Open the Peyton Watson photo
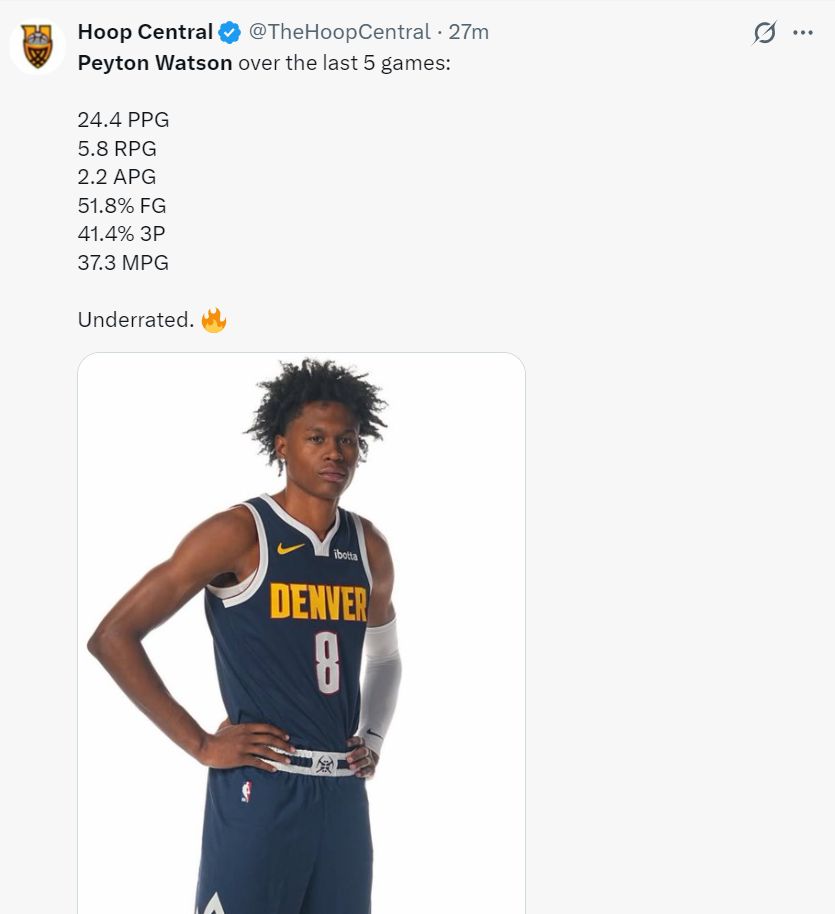 coord(301,633)
